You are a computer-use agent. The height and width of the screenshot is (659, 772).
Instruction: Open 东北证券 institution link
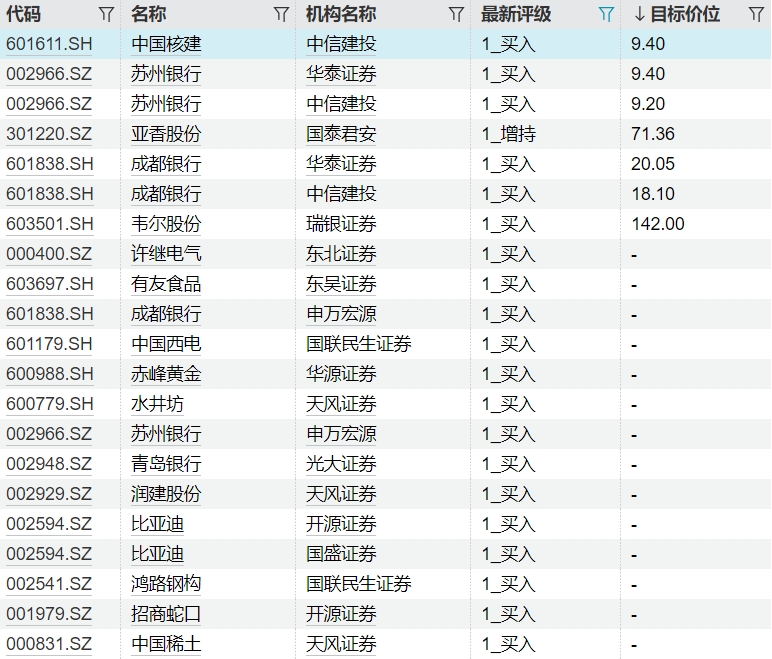click(x=341, y=254)
